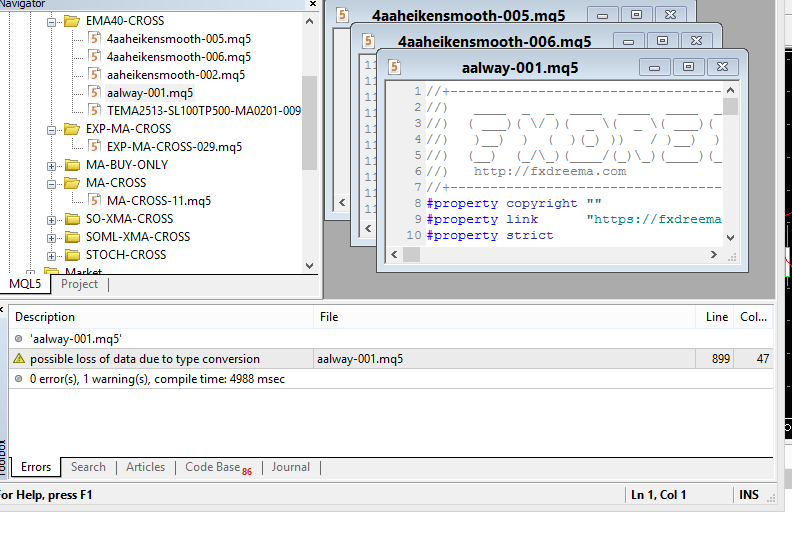Click the MA-CROSS-11.mq5 file icon
The image size is (792, 533).
[x=94, y=201]
